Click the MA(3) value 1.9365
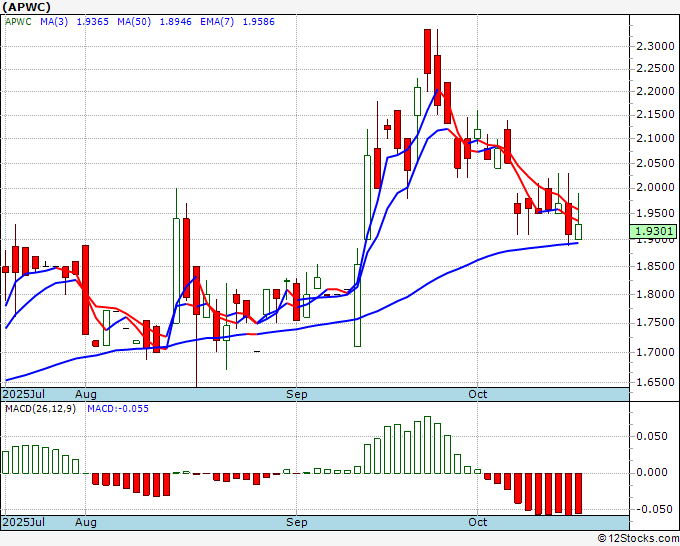The image size is (680, 546). [x=92, y=22]
